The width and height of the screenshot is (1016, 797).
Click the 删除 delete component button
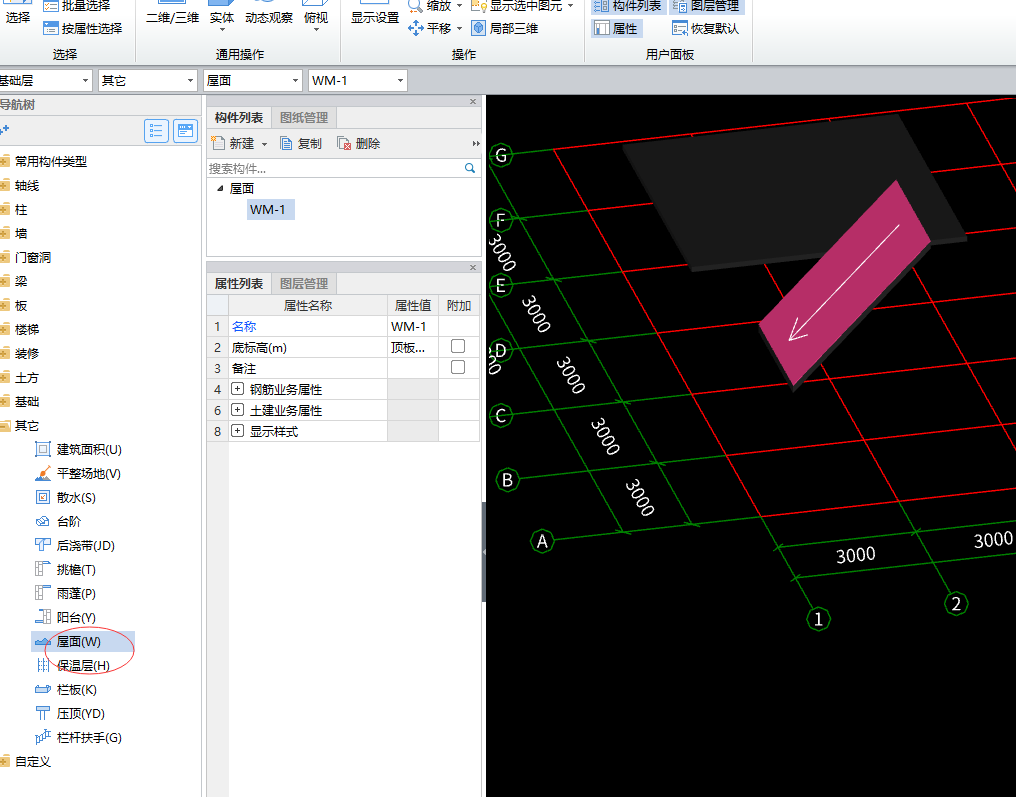click(x=358, y=143)
